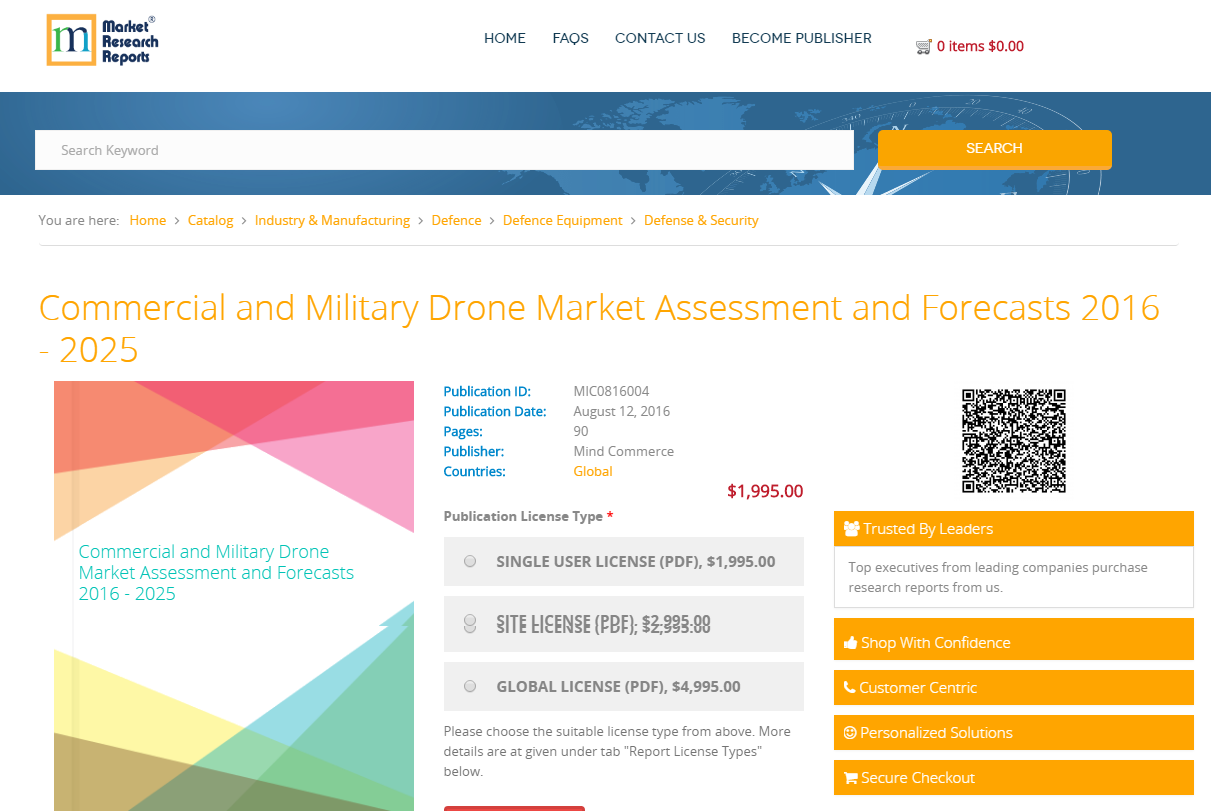The width and height of the screenshot is (1211, 811).
Task: Open the shopping cart icon in header
Action: (x=922, y=45)
